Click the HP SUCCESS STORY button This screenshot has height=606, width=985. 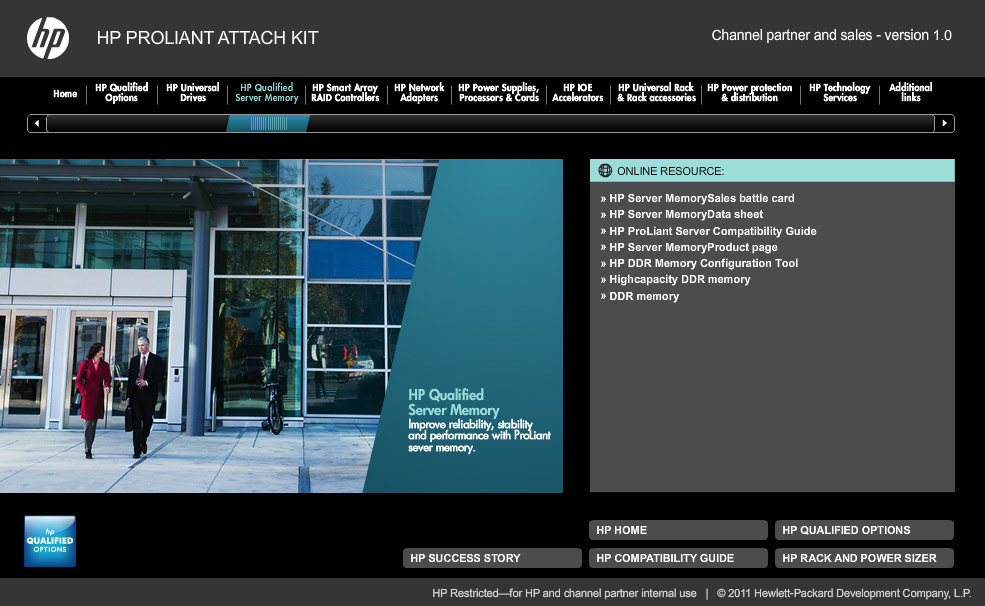point(492,558)
